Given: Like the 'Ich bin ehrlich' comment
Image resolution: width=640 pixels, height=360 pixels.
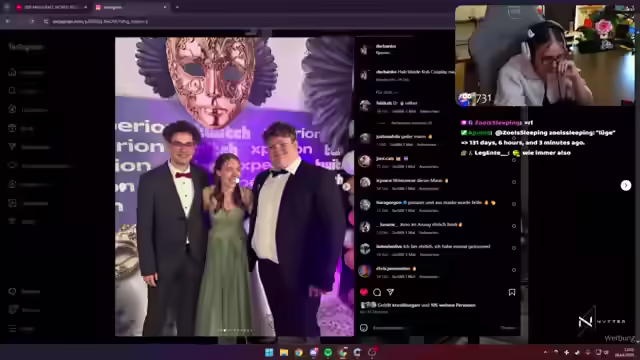Looking at the screenshot, I should click(x=514, y=248).
